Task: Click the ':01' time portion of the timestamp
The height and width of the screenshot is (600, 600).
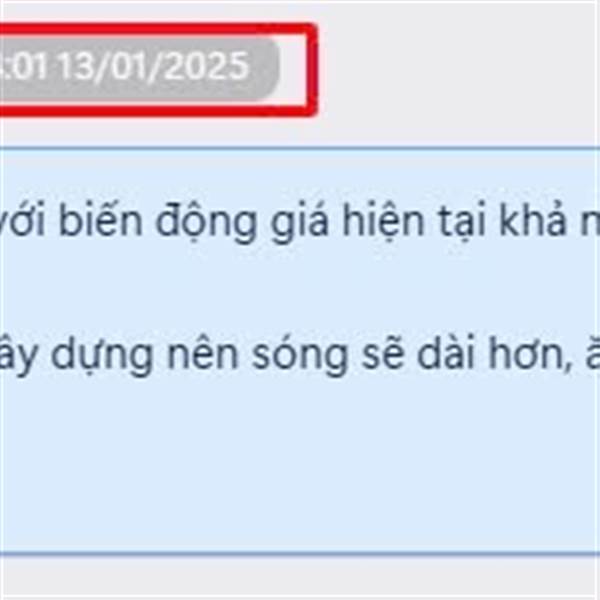Action: pyautogui.click(x=24, y=67)
